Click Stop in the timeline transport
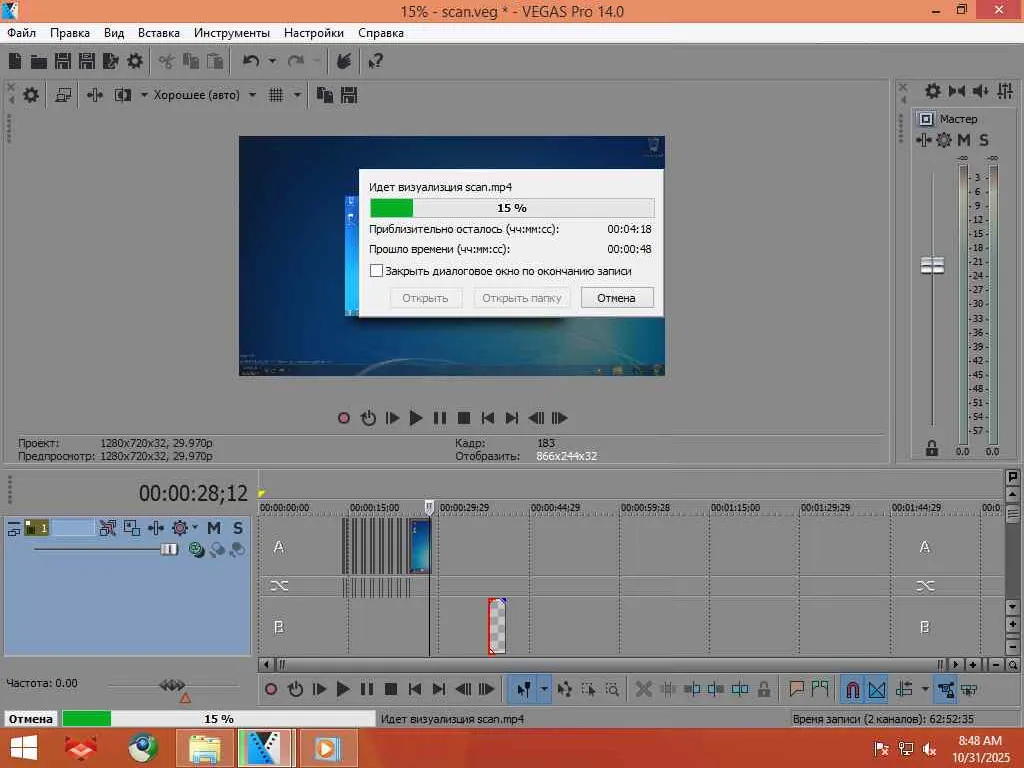This screenshot has width=1024, height=768. pos(391,689)
